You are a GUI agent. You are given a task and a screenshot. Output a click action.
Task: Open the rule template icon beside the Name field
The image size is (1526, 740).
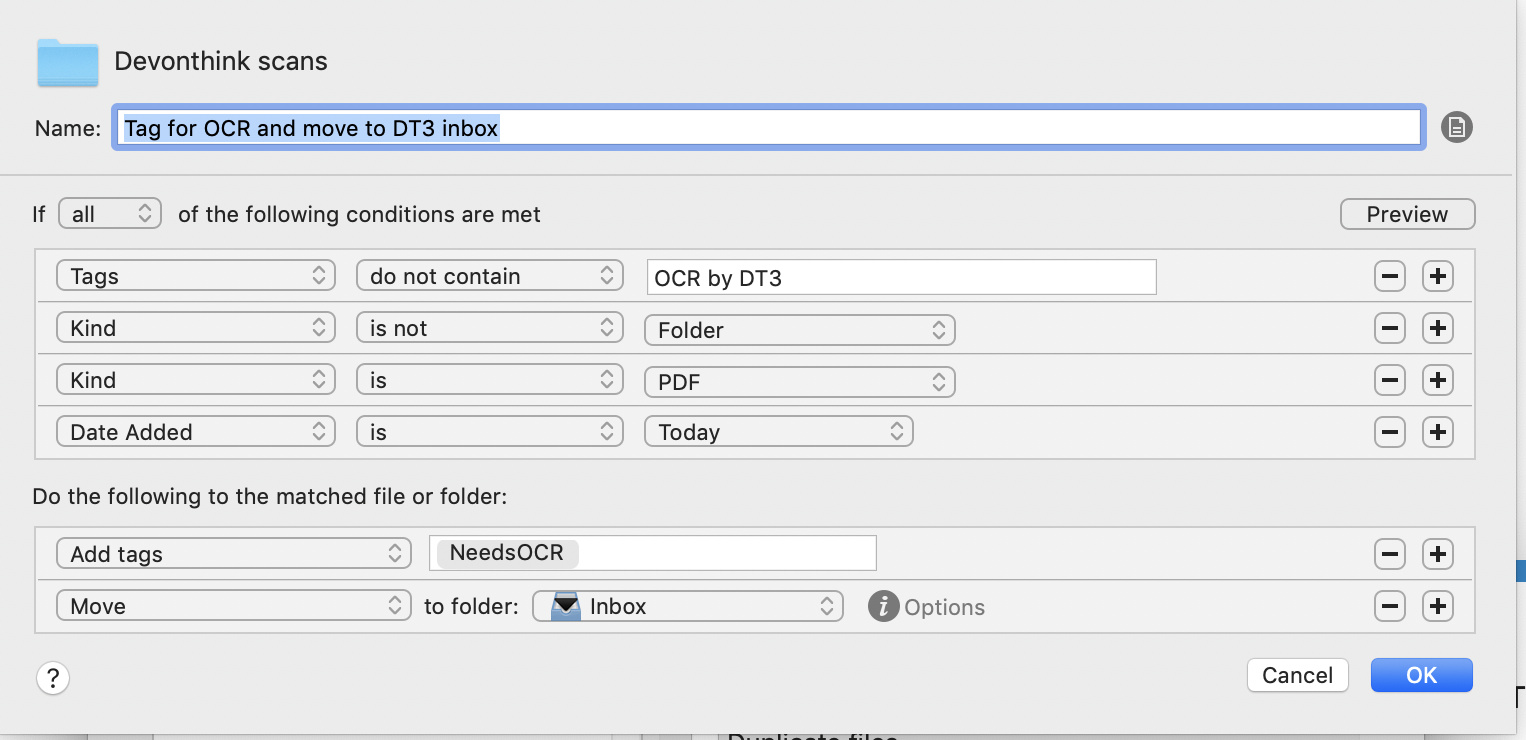coord(1456,127)
